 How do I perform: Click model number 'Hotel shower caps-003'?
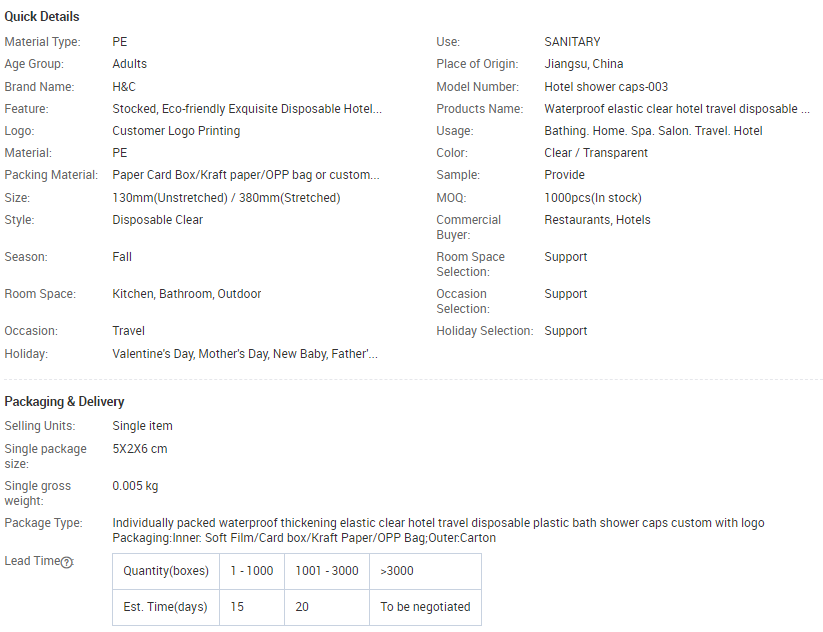point(606,87)
